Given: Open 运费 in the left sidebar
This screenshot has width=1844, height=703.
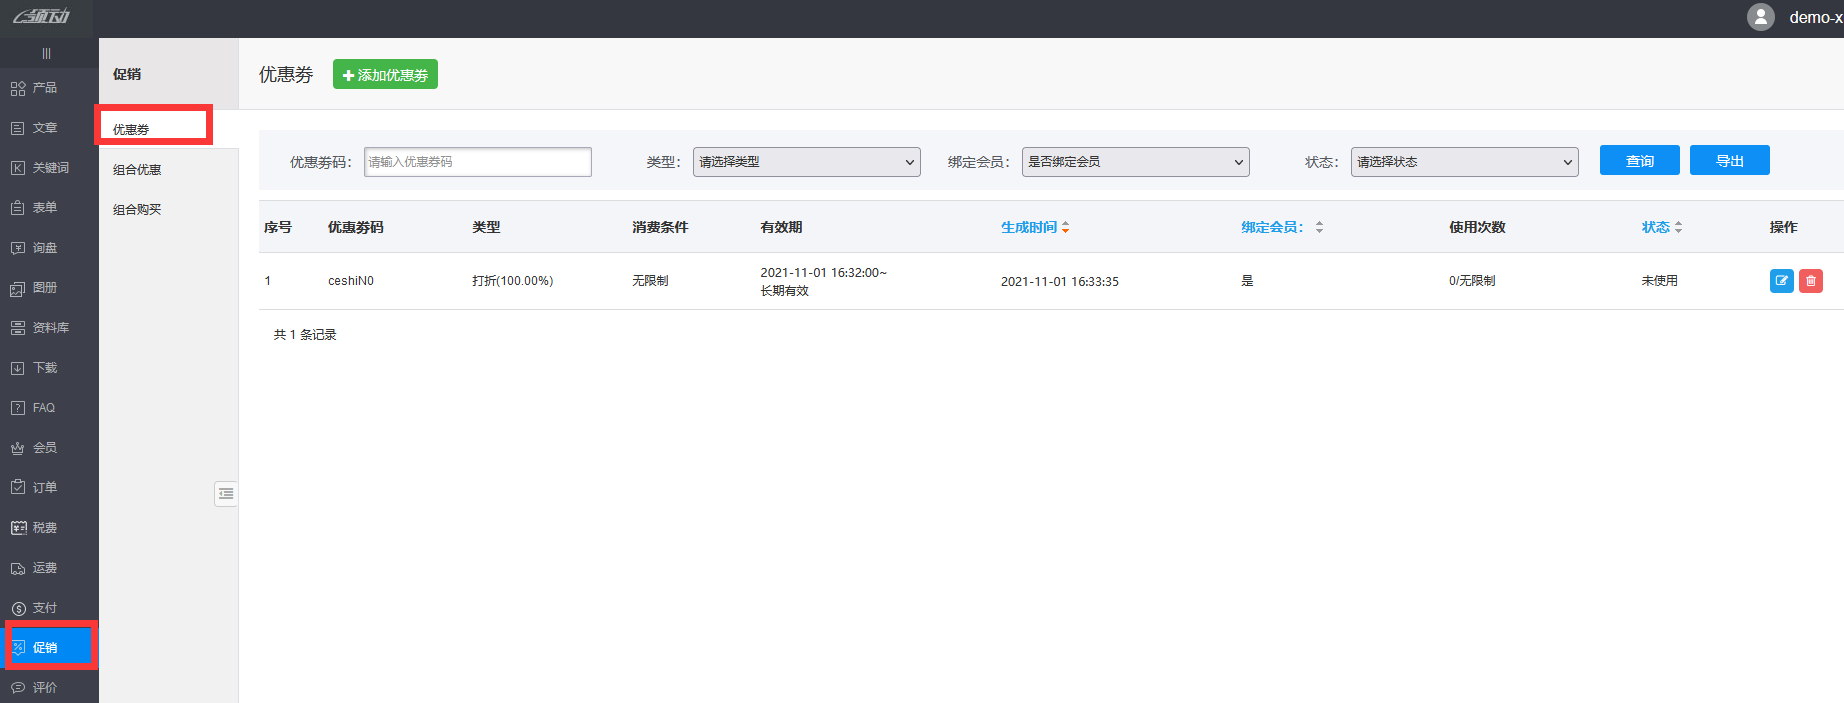Looking at the screenshot, I should [x=45, y=568].
